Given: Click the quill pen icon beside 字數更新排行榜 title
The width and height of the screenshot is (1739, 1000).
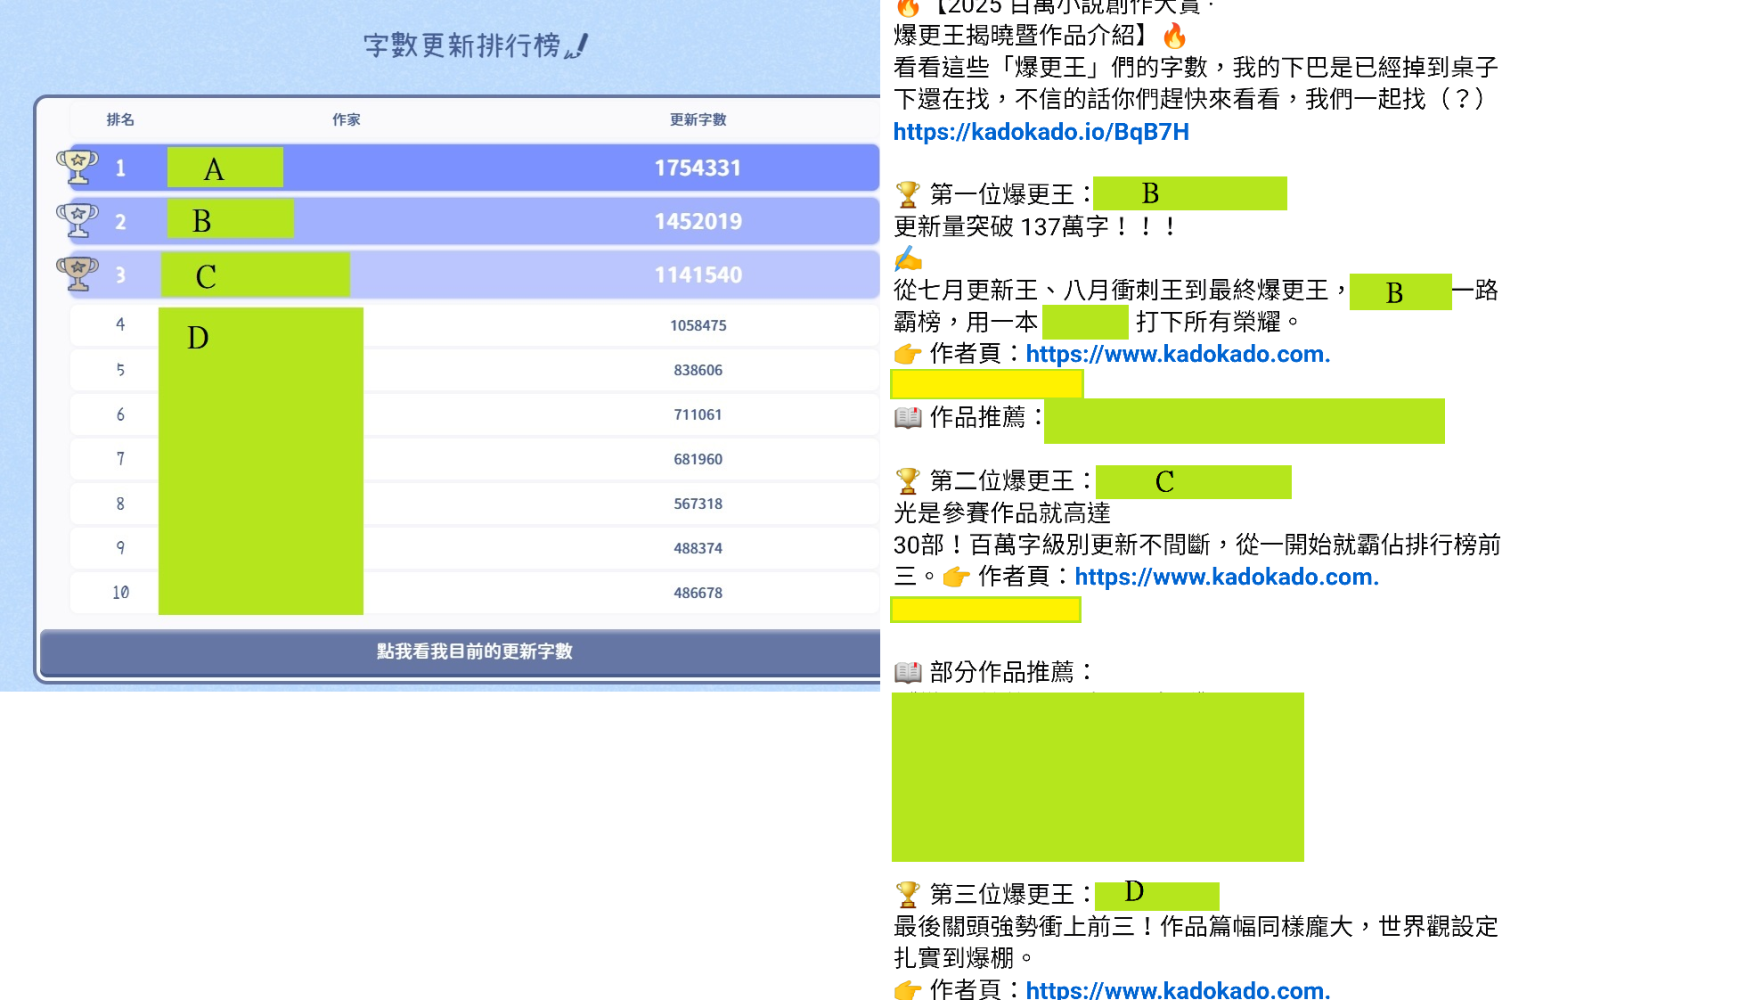Looking at the screenshot, I should coord(577,46).
